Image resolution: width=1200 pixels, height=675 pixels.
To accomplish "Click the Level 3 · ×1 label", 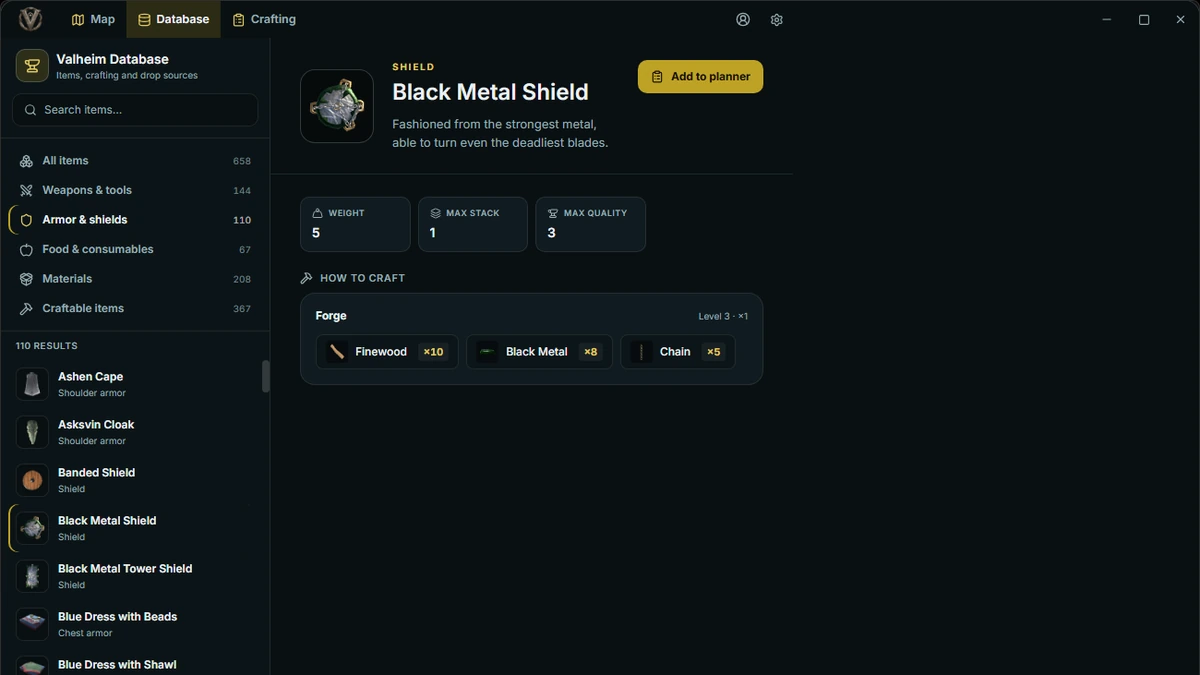I will 723,316.
